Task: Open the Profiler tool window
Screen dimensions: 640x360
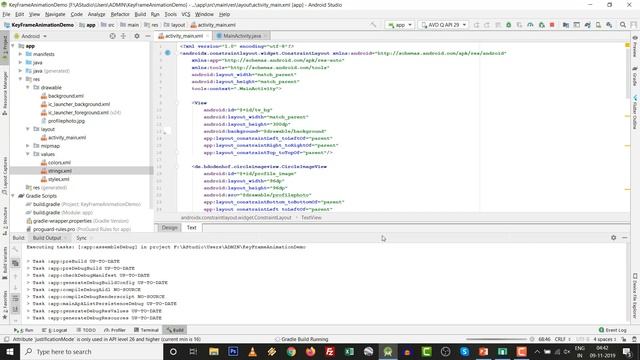Action: (115, 330)
